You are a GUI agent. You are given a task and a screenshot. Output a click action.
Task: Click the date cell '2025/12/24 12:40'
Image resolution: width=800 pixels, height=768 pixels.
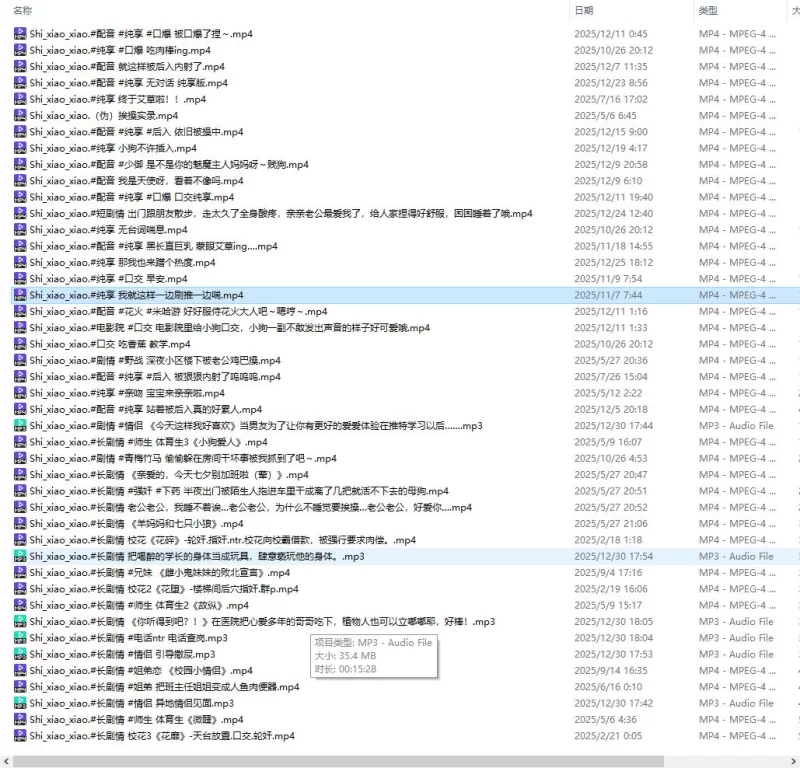coord(613,213)
